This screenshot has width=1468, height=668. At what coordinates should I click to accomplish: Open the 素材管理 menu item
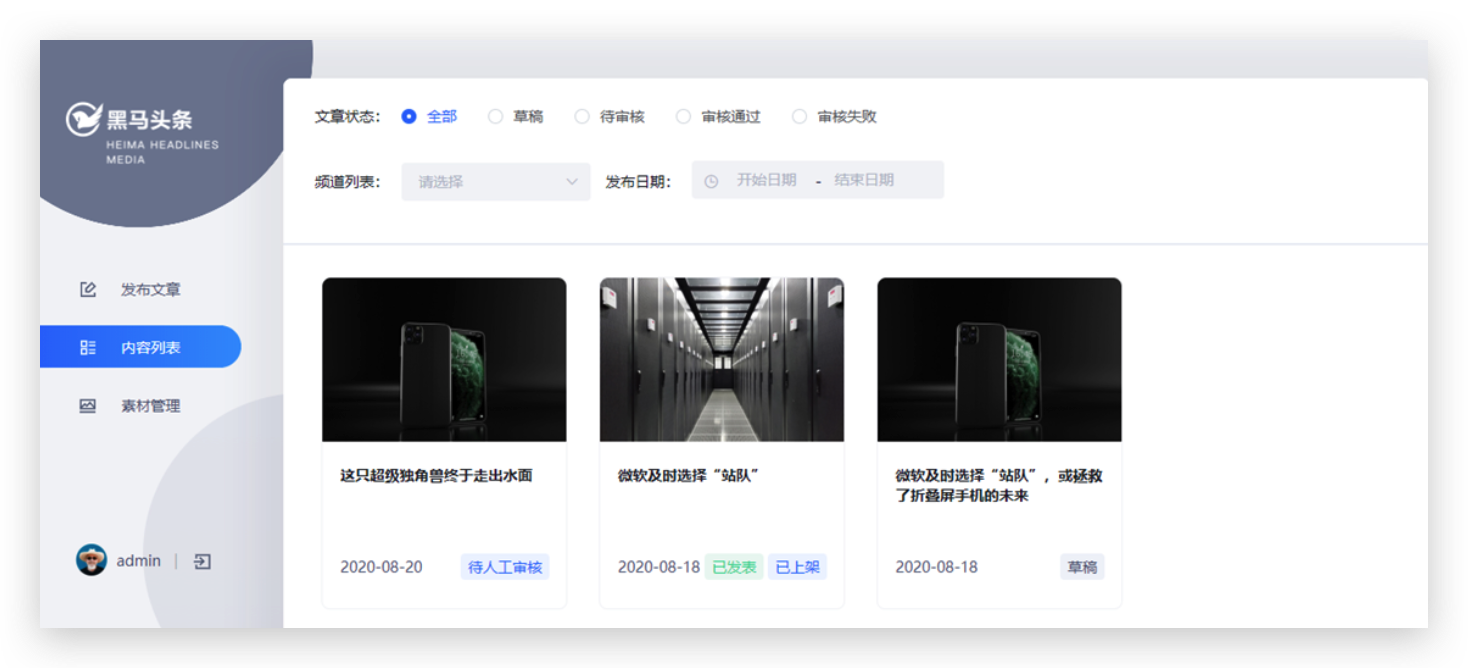pyautogui.click(x=140, y=406)
